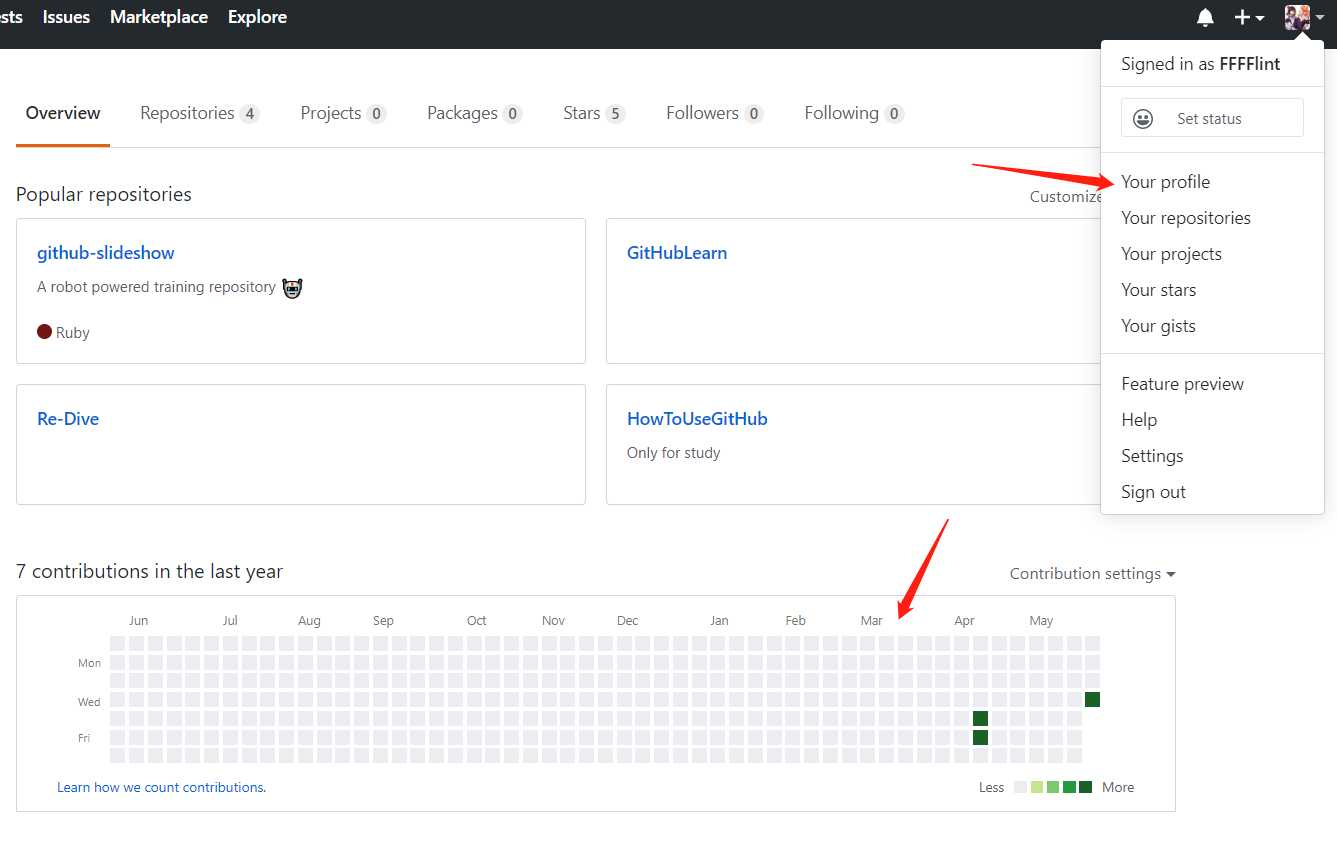This screenshot has height=846, width=1337.
Task: Open the Re-Dive repository
Action: tap(68, 419)
